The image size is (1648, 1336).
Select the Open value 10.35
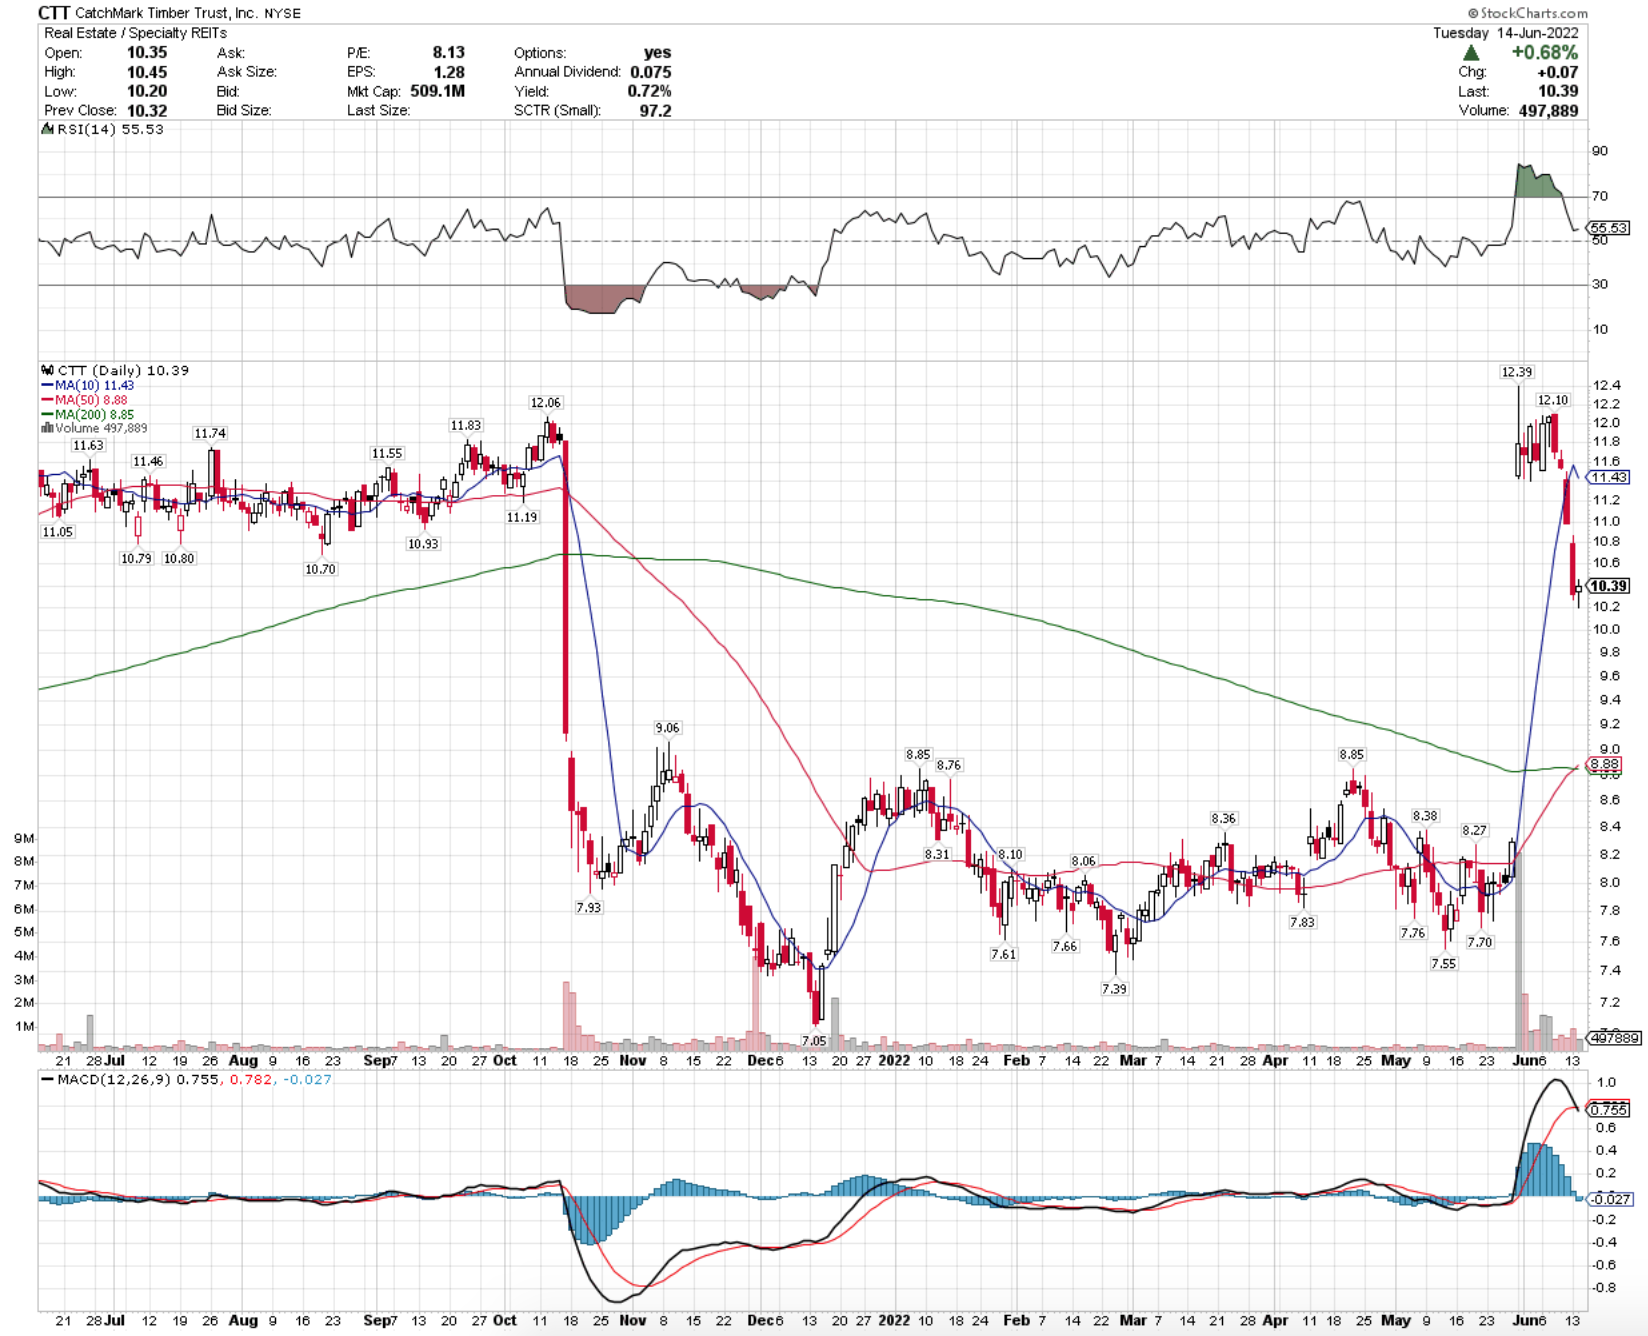click(x=147, y=52)
